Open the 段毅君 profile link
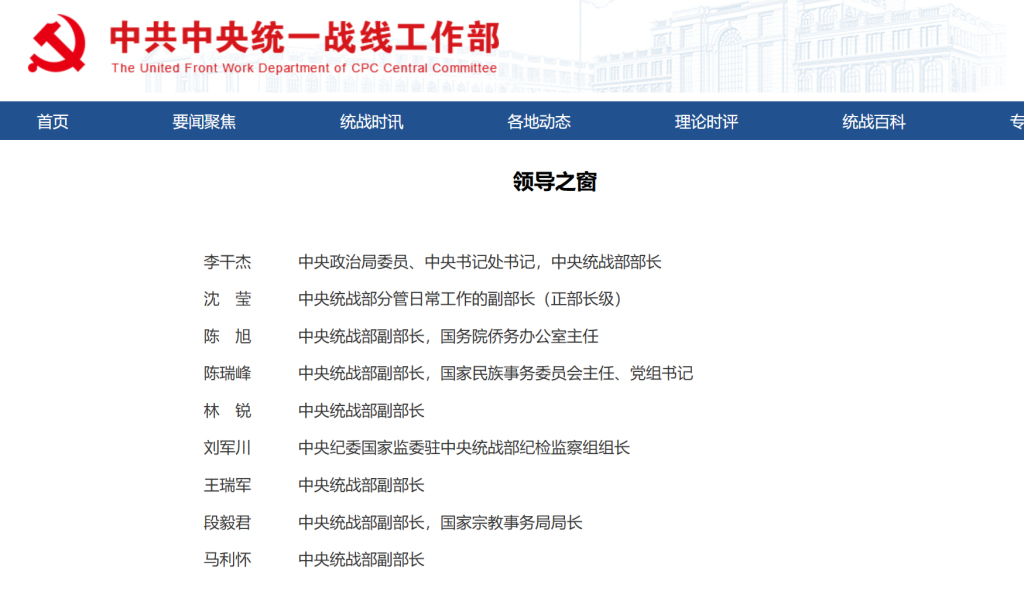Image resolution: width=1024 pixels, height=594 pixels. [227, 522]
